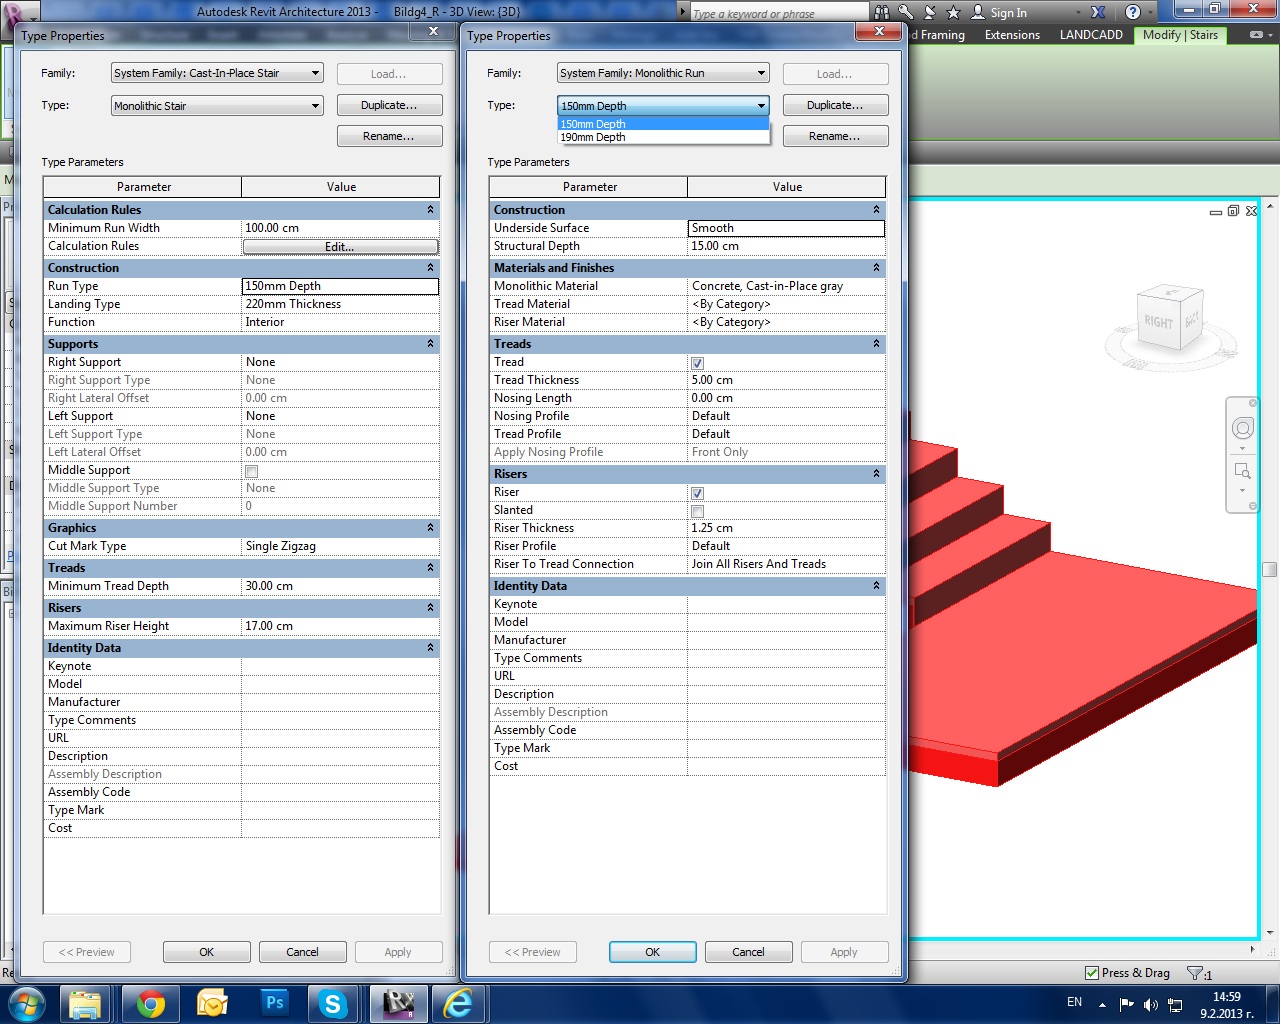1280x1024 pixels.
Task: Click the Minimum Run Width value 100.00 cm
Action: click(341, 228)
